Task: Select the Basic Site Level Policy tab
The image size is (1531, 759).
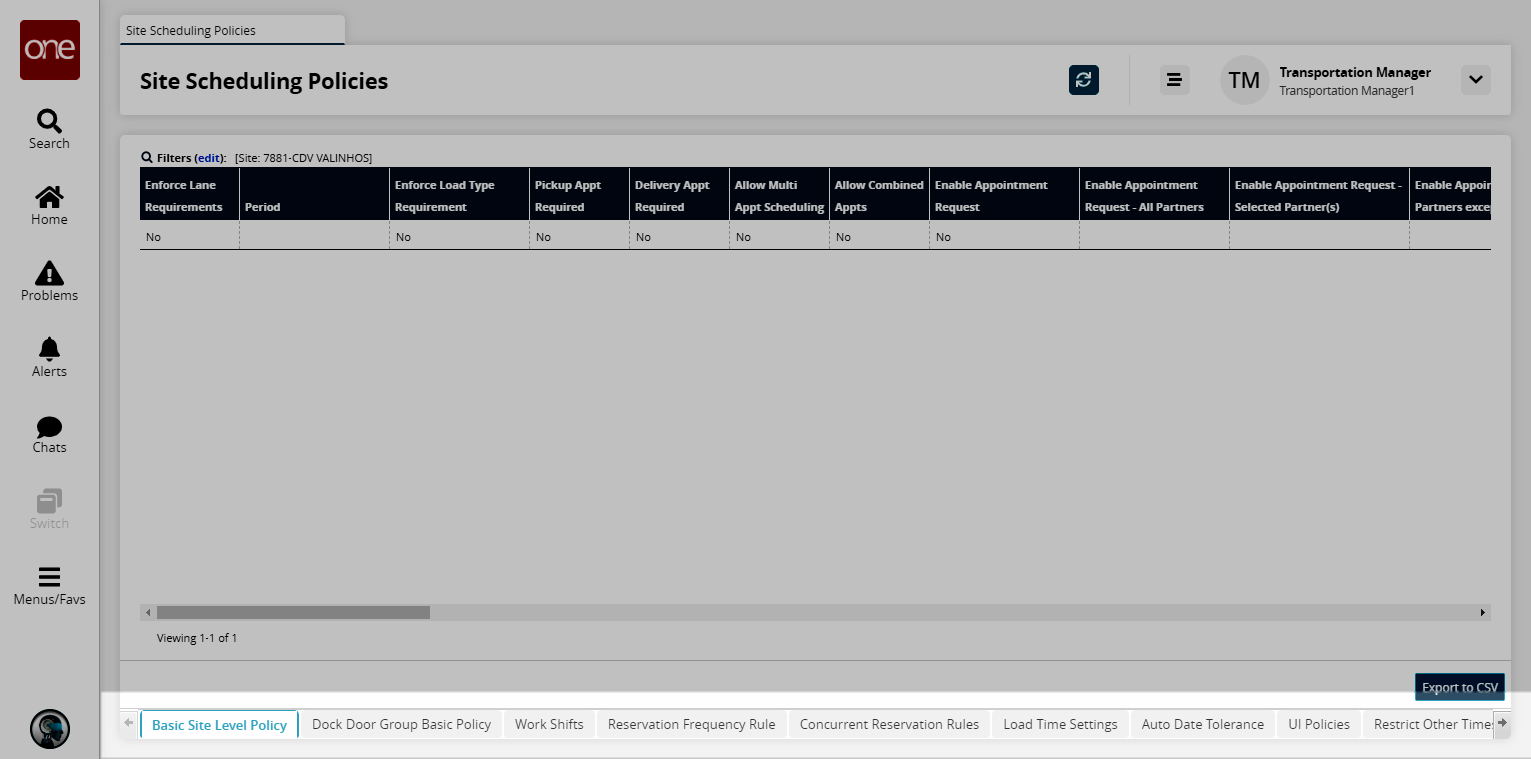Action: (219, 725)
